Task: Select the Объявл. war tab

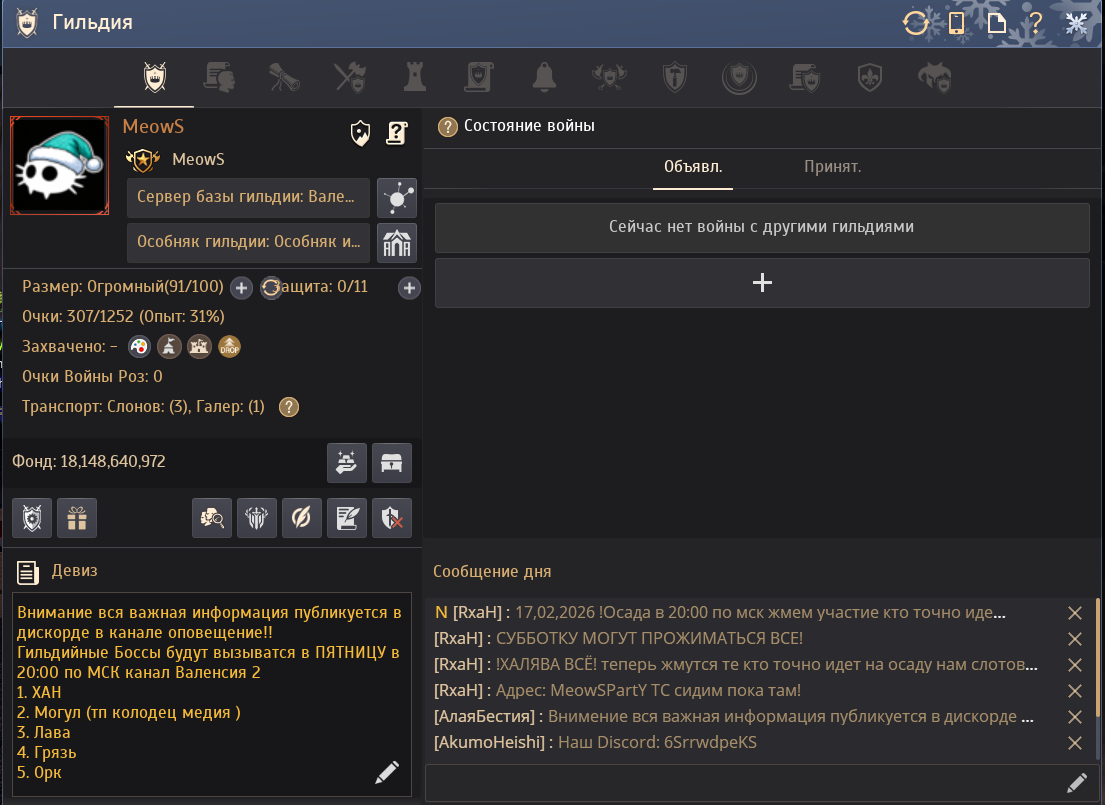Action: point(693,167)
